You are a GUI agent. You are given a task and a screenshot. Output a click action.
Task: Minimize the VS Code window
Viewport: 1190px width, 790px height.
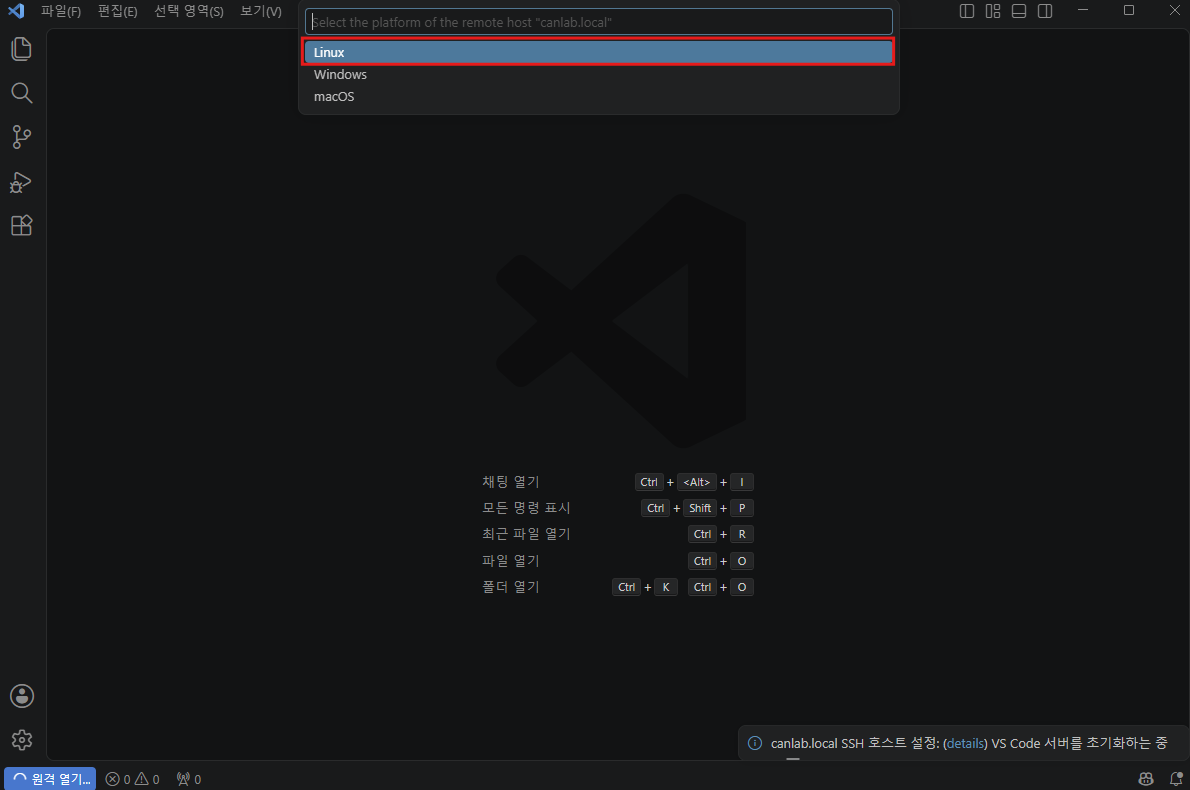click(x=1083, y=11)
